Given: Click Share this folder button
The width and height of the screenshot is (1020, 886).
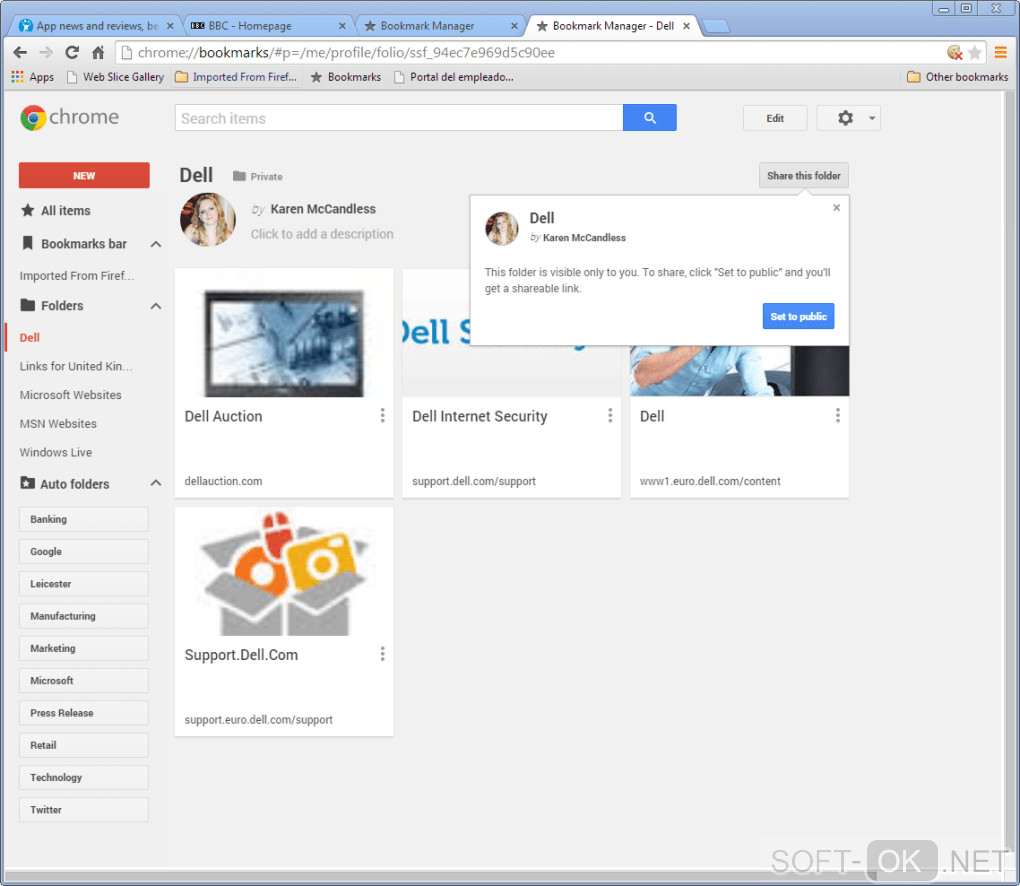Looking at the screenshot, I should (x=803, y=176).
